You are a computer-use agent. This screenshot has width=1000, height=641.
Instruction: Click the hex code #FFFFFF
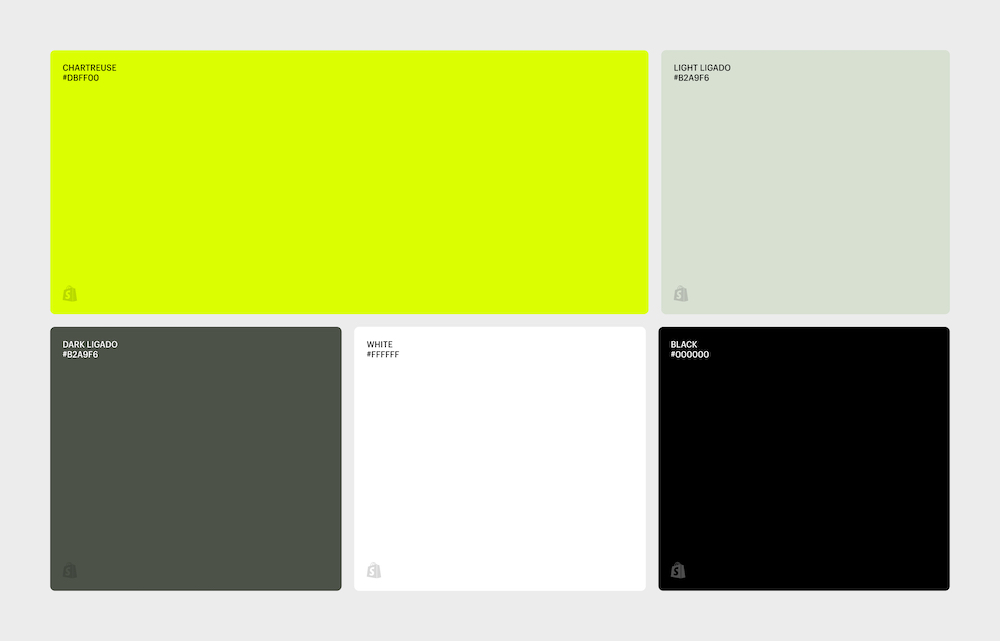[x=384, y=353]
